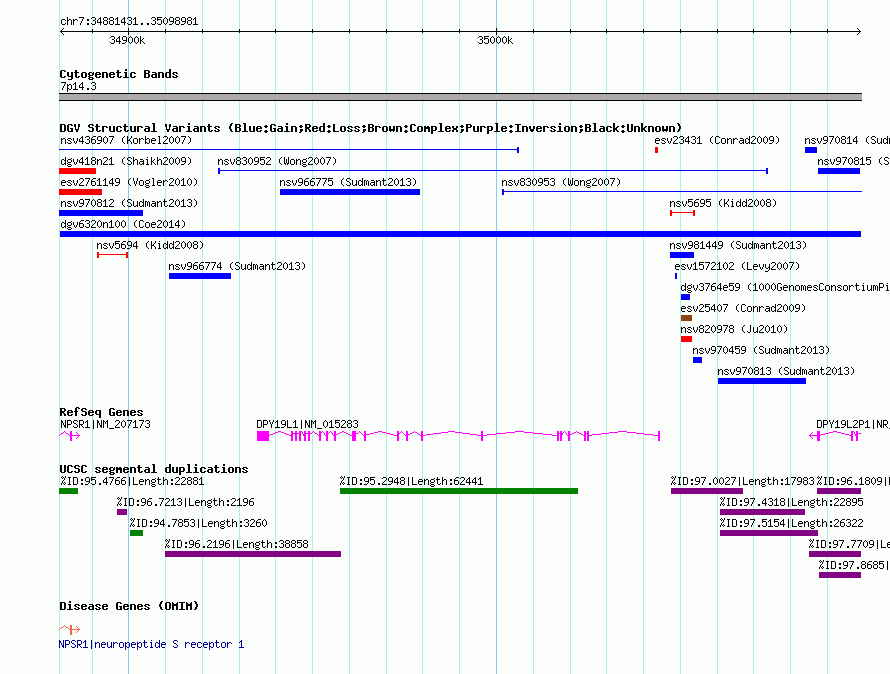Click the brown esv25407 (Conrad2009) complex bar
The image size is (890, 674).
click(x=686, y=318)
